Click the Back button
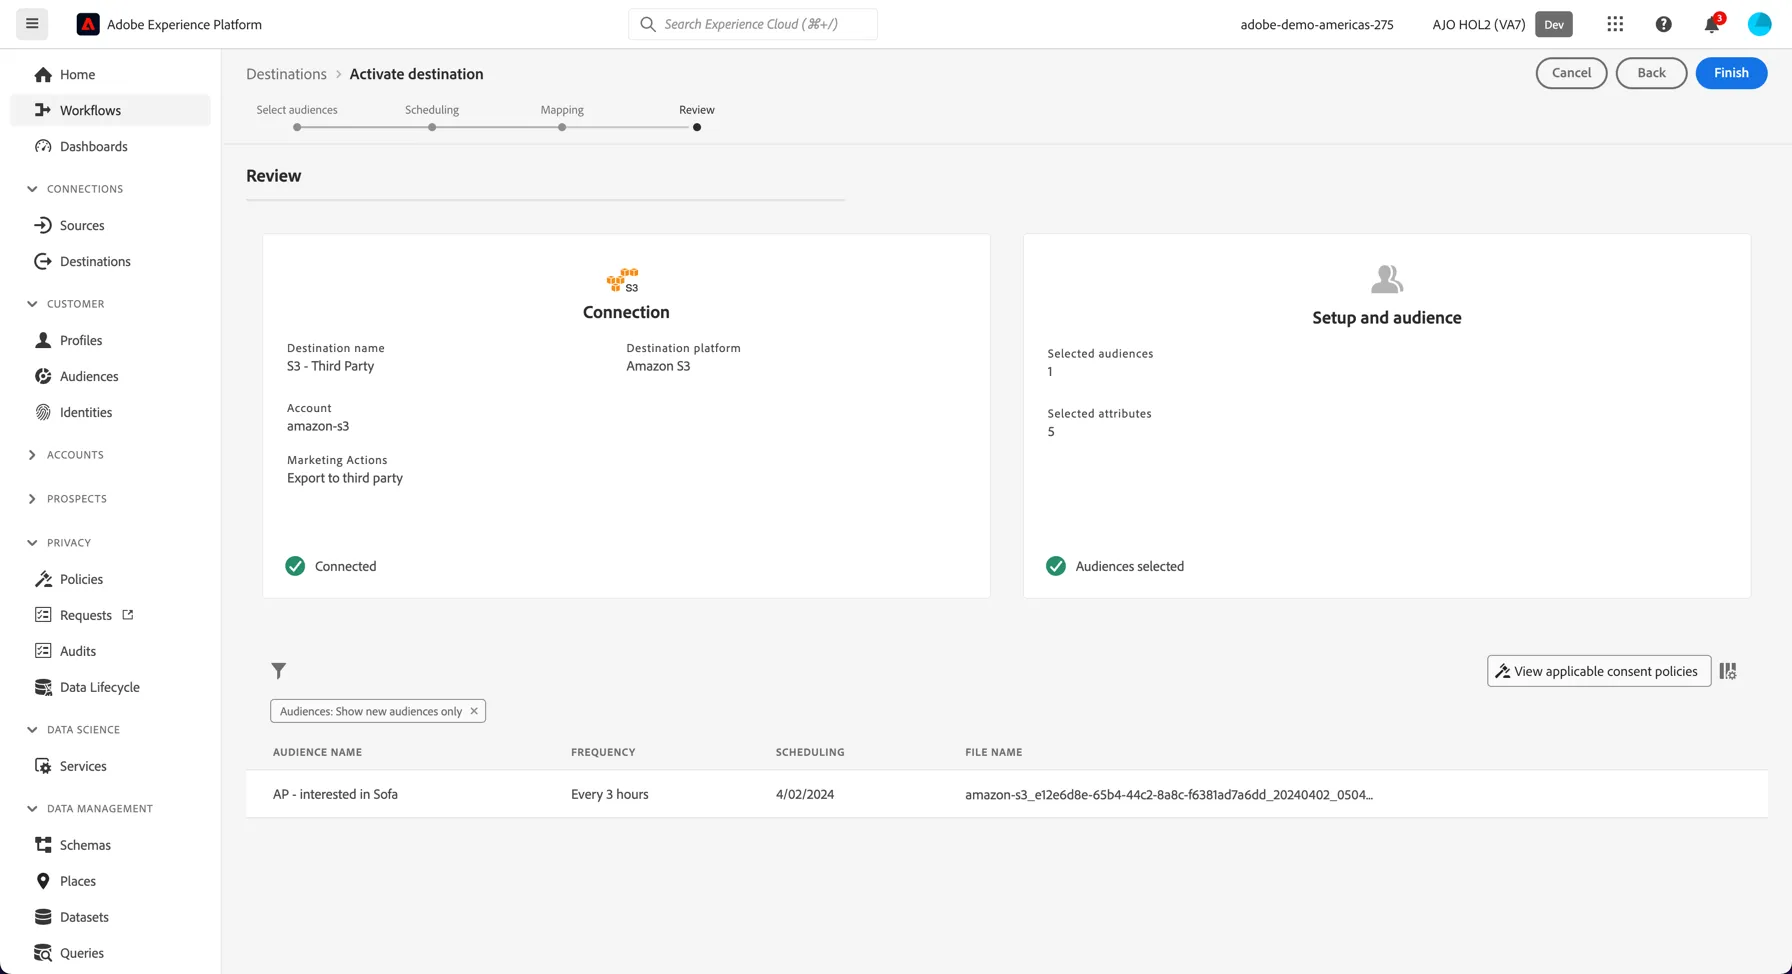This screenshot has width=1792, height=974. (x=1651, y=73)
